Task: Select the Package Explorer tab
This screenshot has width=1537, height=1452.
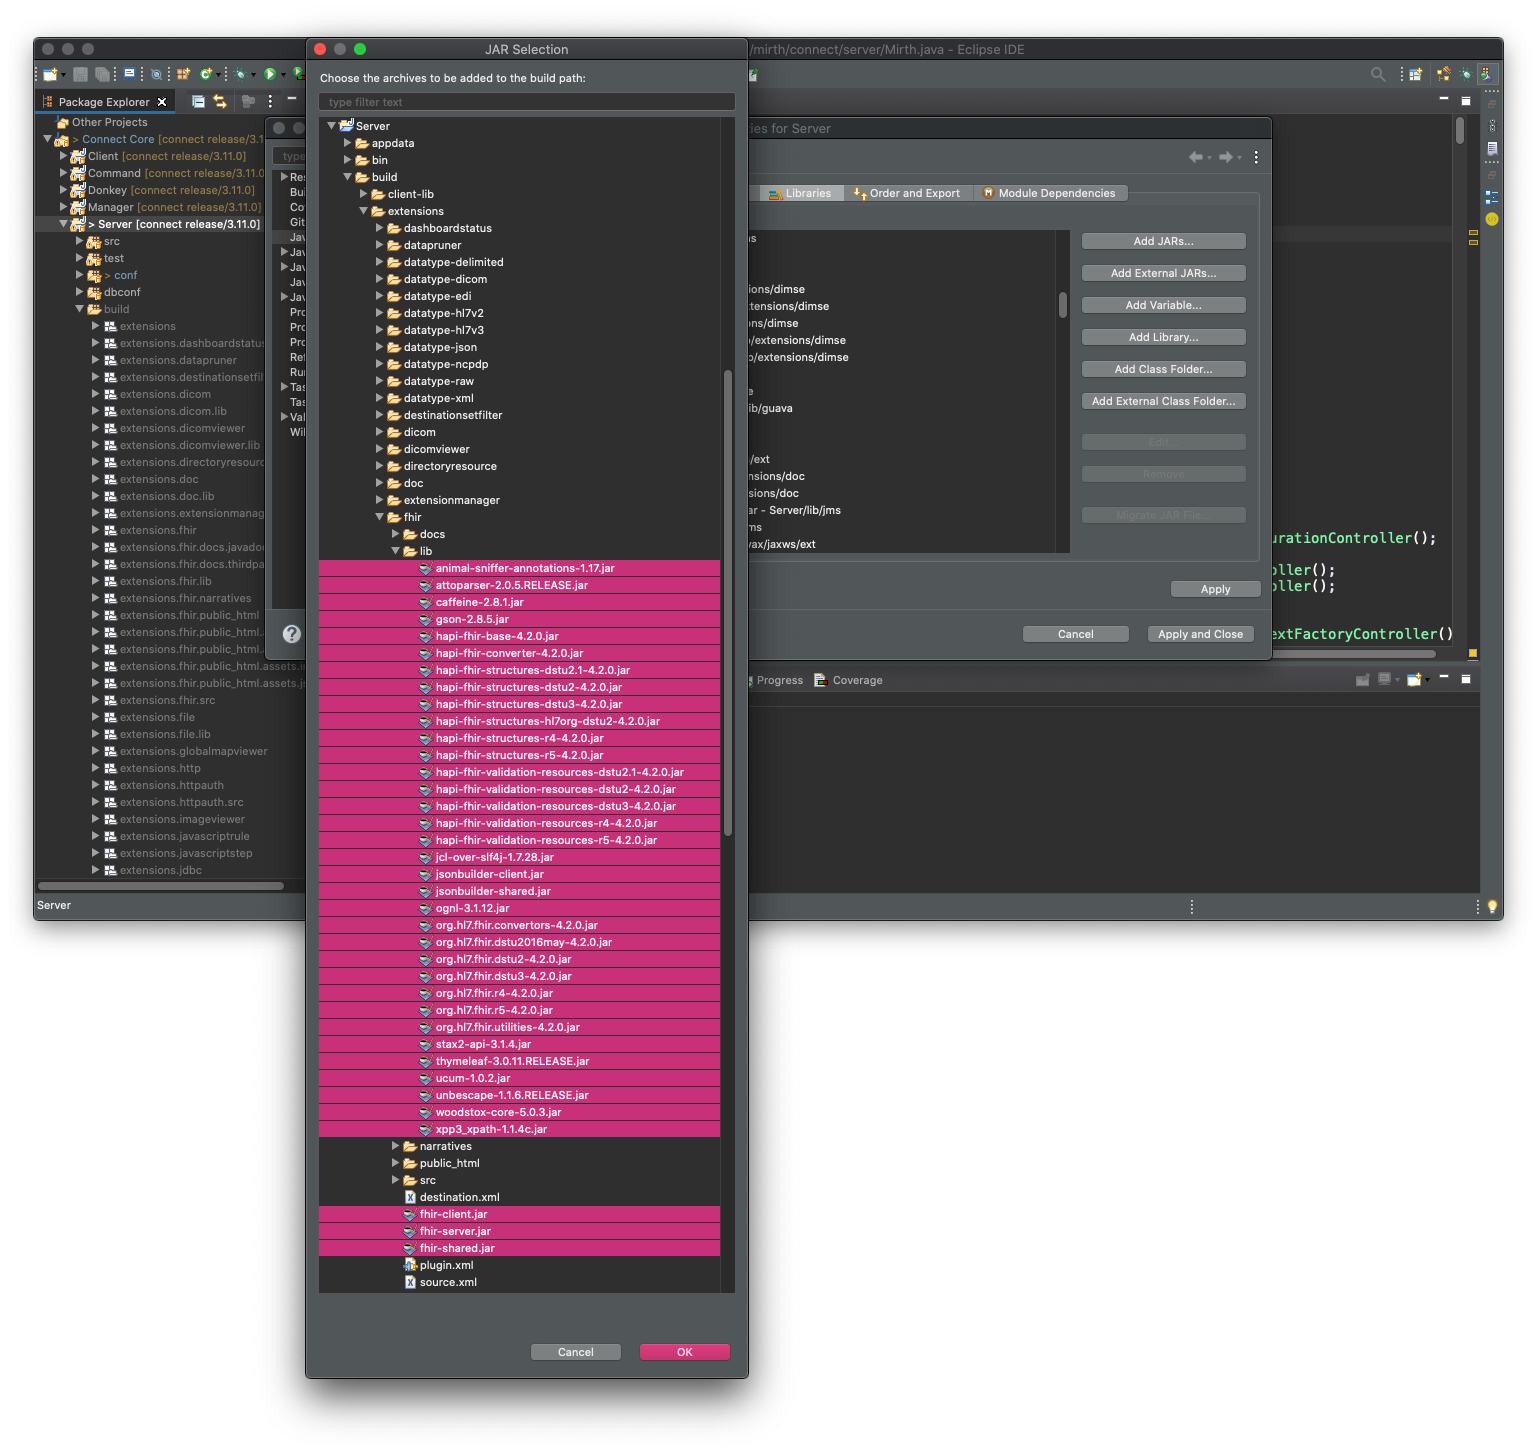Action: tap(104, 102)
